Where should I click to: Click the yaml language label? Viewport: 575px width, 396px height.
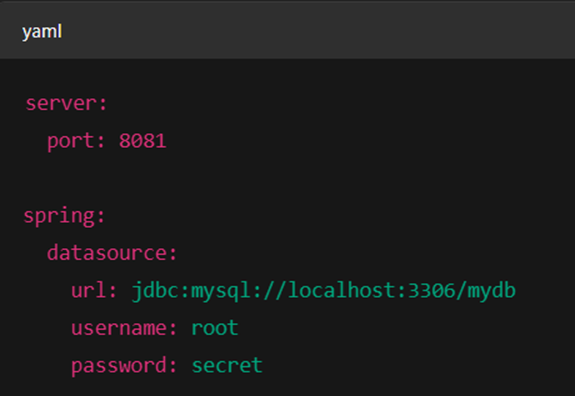tap(42, 32)
